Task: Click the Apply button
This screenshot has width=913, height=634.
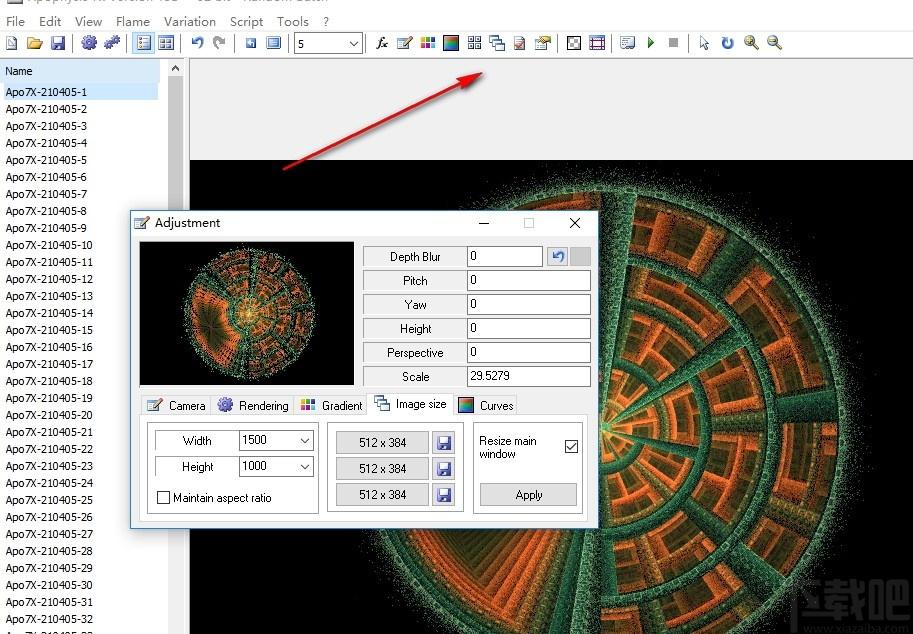Action: coord(529,495)
